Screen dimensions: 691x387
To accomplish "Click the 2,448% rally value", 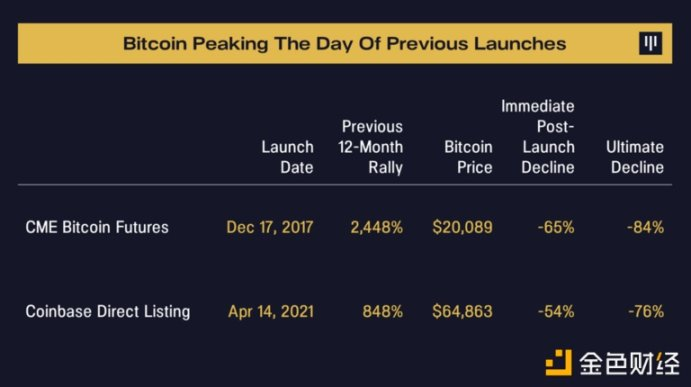I will tap(377, 227).
